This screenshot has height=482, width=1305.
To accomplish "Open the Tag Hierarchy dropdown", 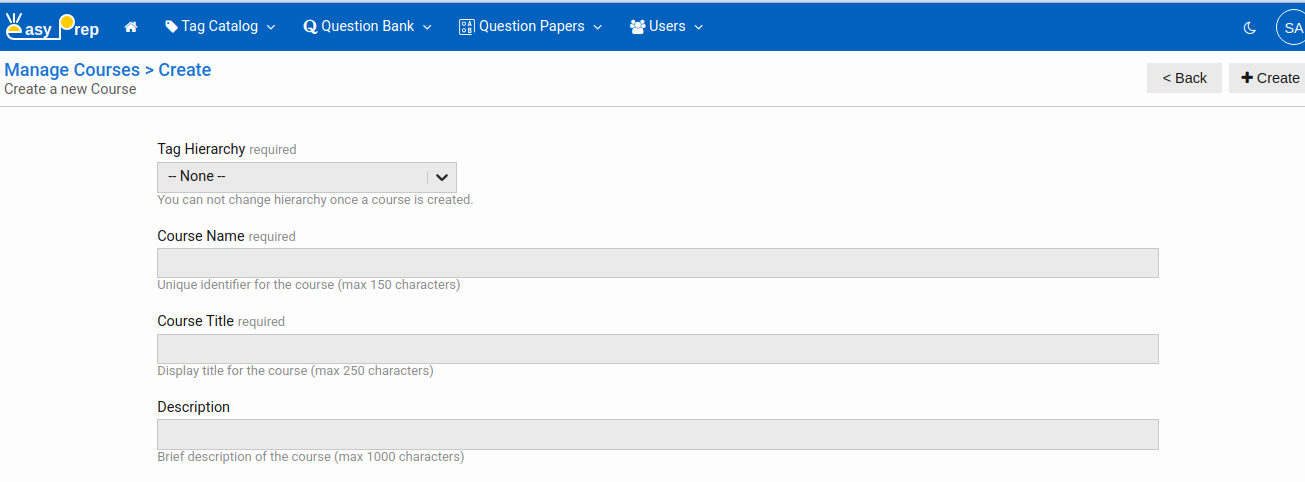I will click(x=306, y=177).
